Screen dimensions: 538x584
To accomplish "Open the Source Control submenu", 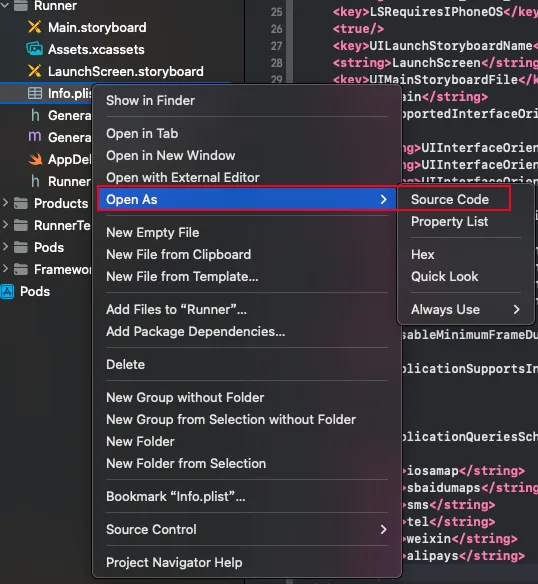I will pos(247,530).
